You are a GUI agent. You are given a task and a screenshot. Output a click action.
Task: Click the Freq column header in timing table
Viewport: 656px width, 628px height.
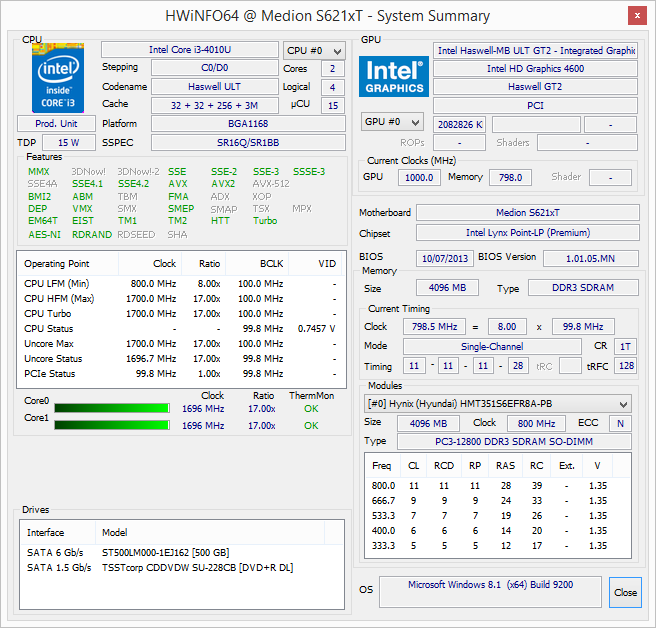click(382, 466)
